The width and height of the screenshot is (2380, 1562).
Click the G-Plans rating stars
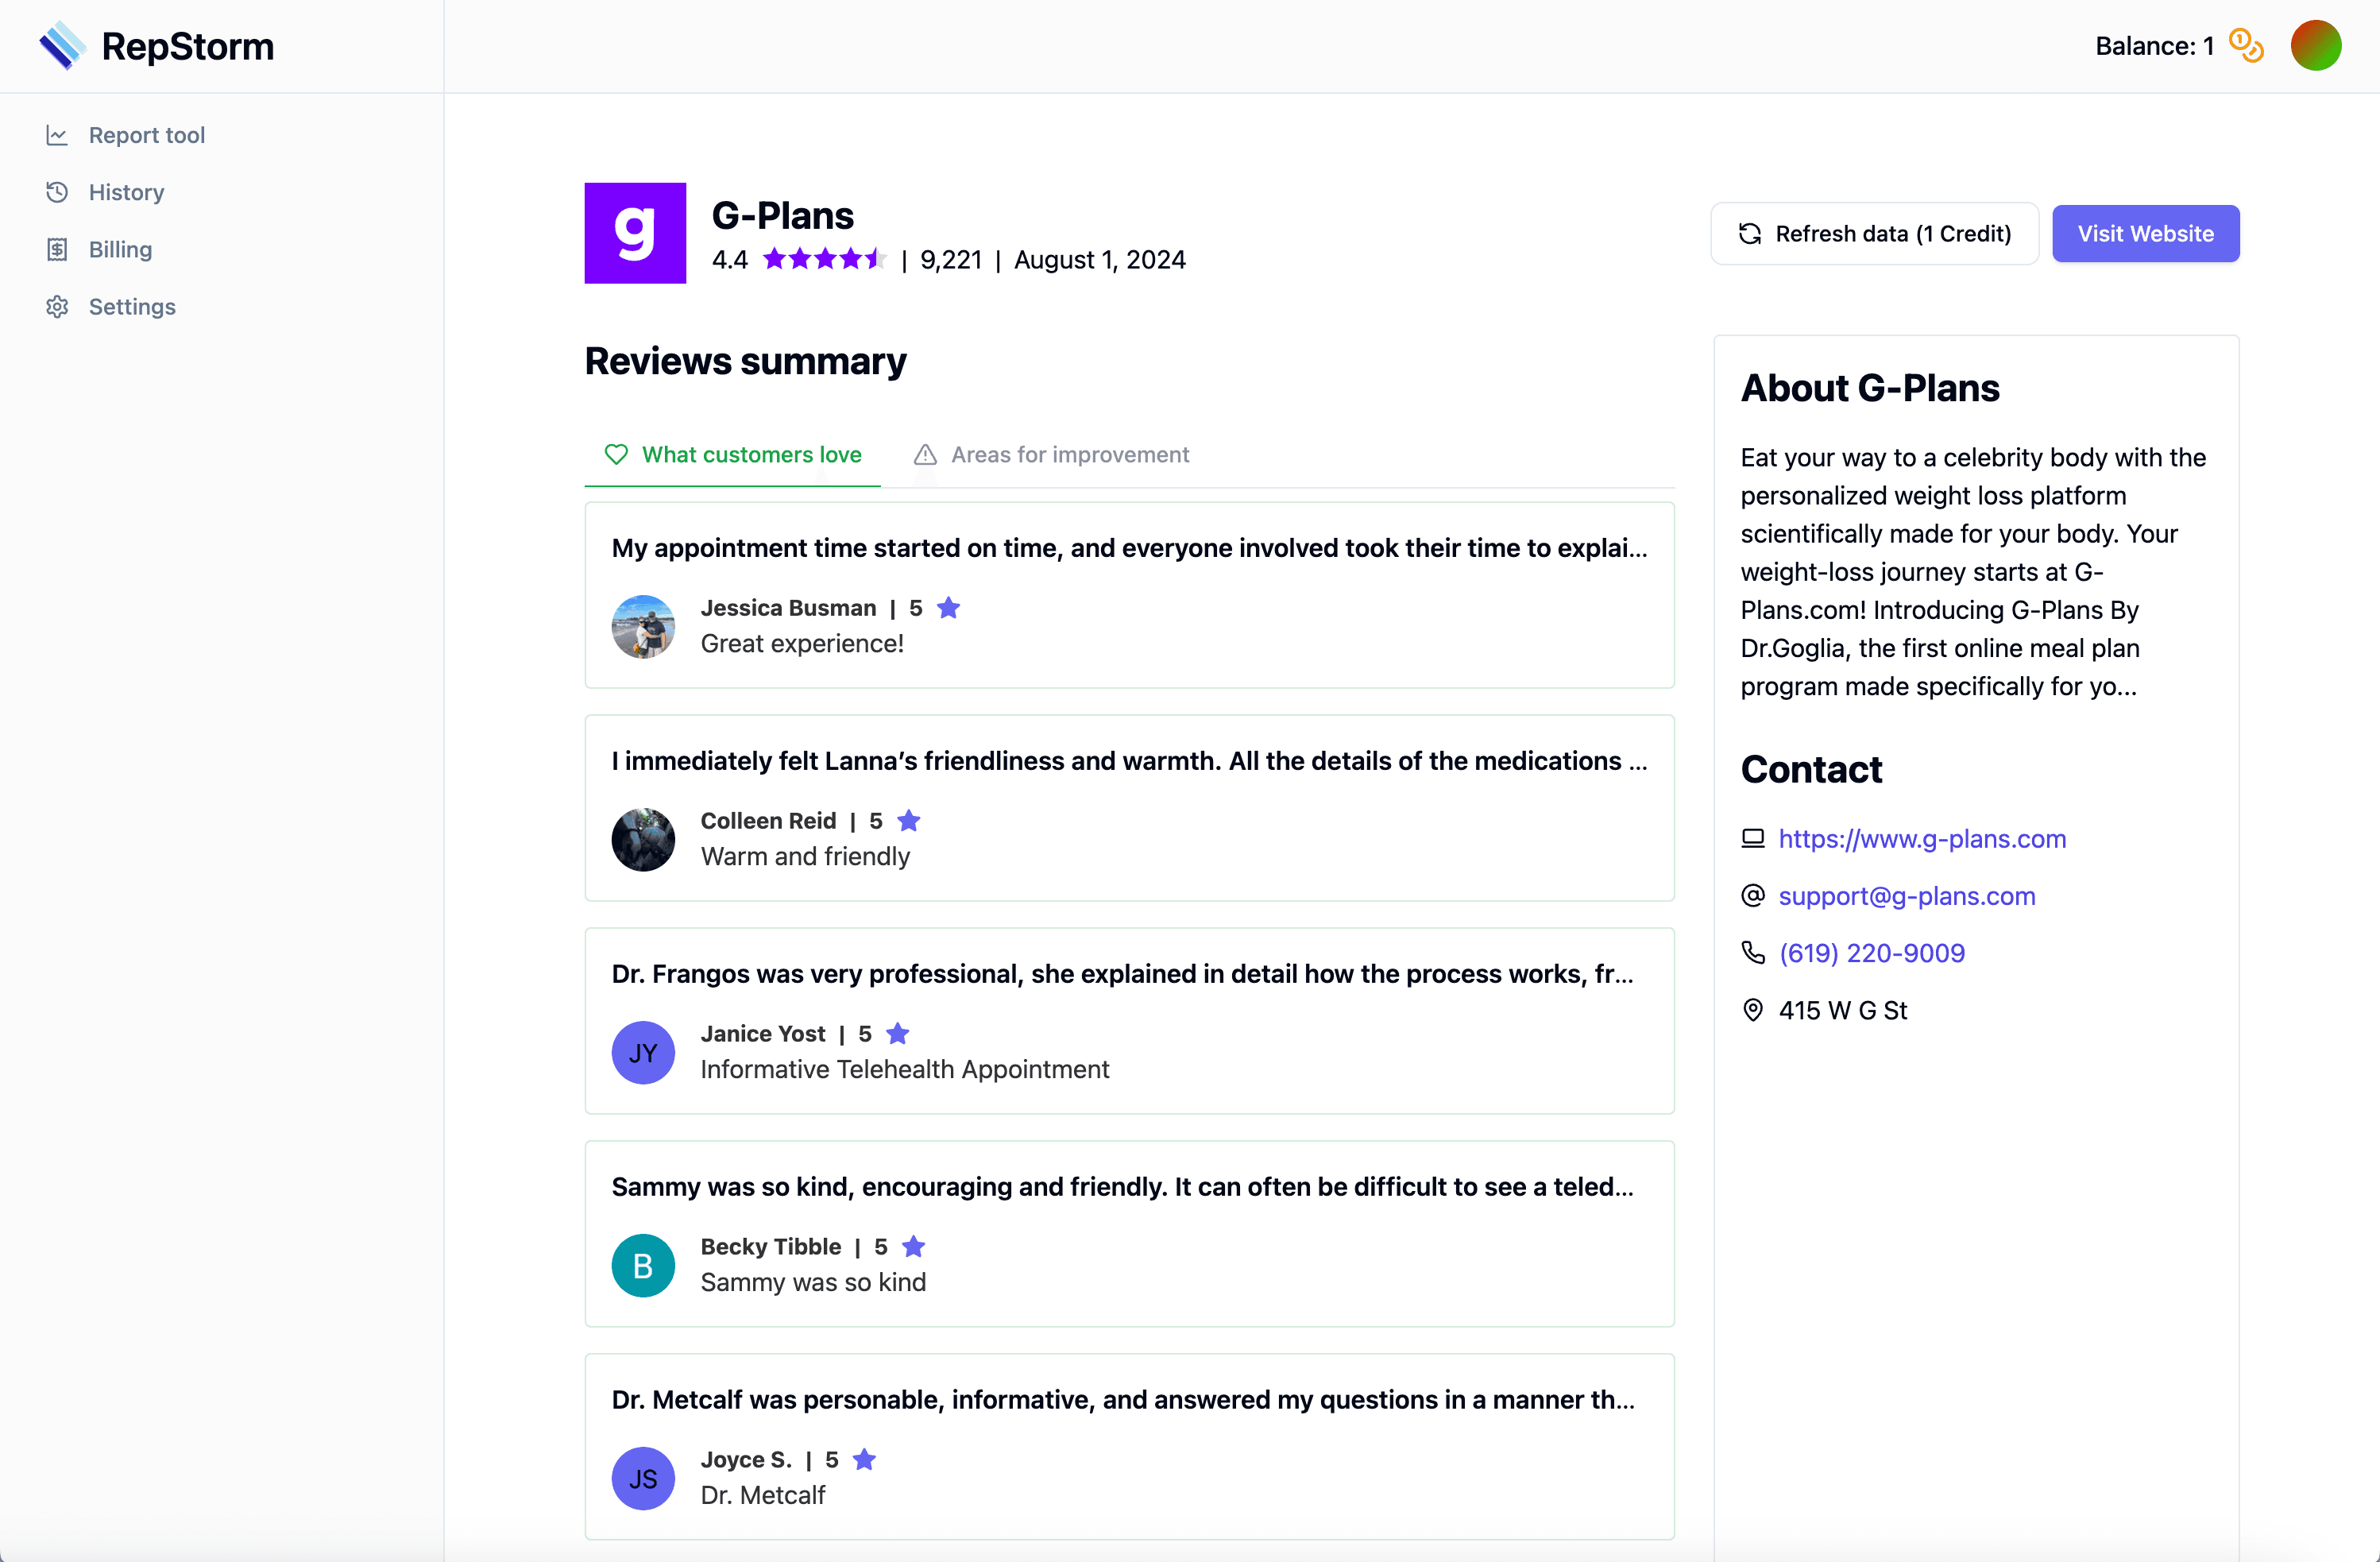[824, 260]
